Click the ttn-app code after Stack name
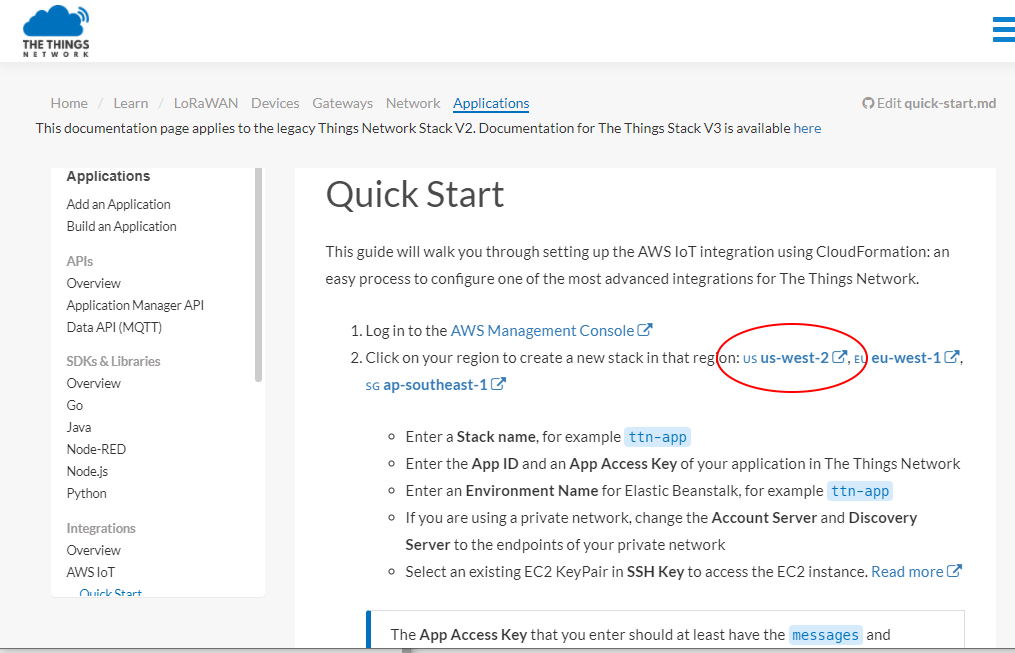1015x653 pixels. [658, 437]
